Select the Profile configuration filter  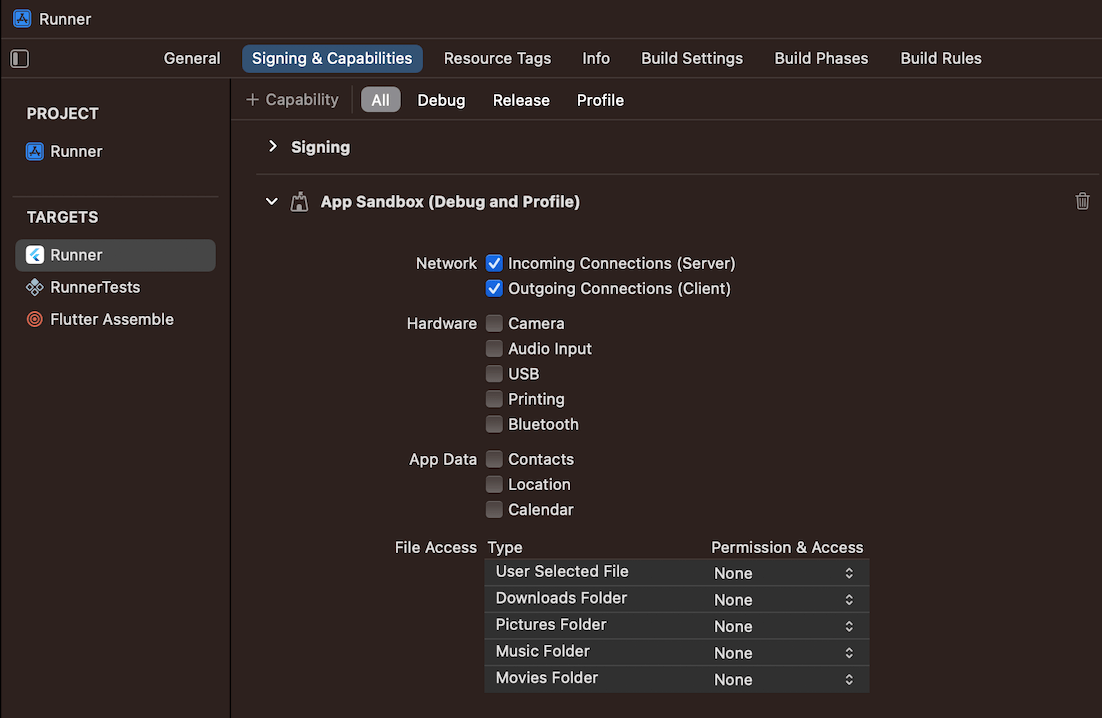click(x=600, y=100)
